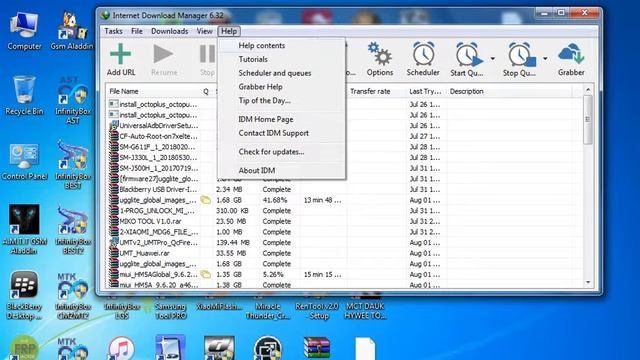The width and height of the screenshot is (640, 360).
Task: Open the Downloads menu
Action: point(169,31)
